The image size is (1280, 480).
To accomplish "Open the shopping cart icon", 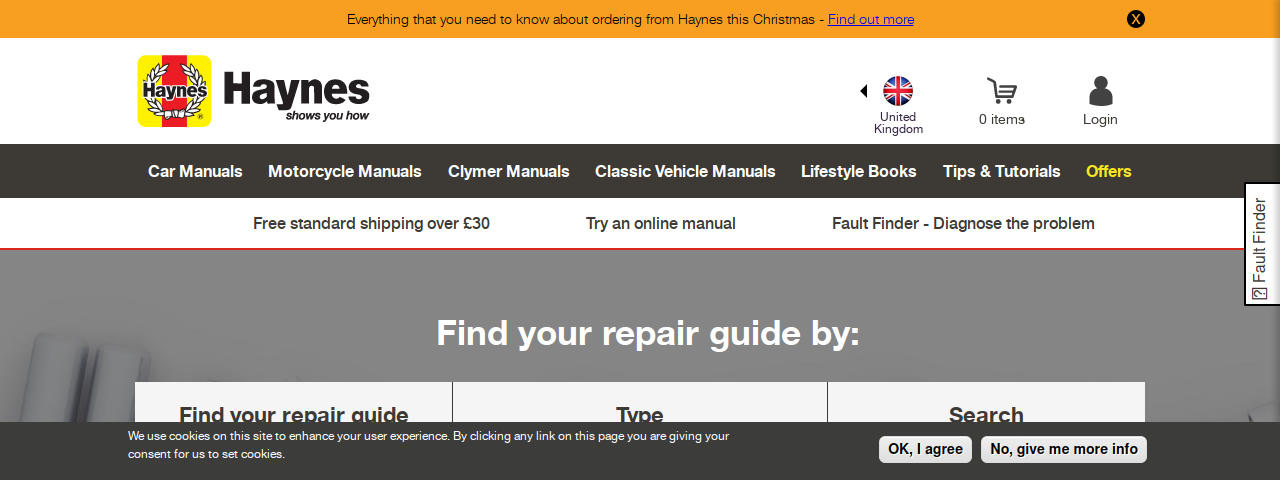I will pyautogui.click(x=1001, y=91).
